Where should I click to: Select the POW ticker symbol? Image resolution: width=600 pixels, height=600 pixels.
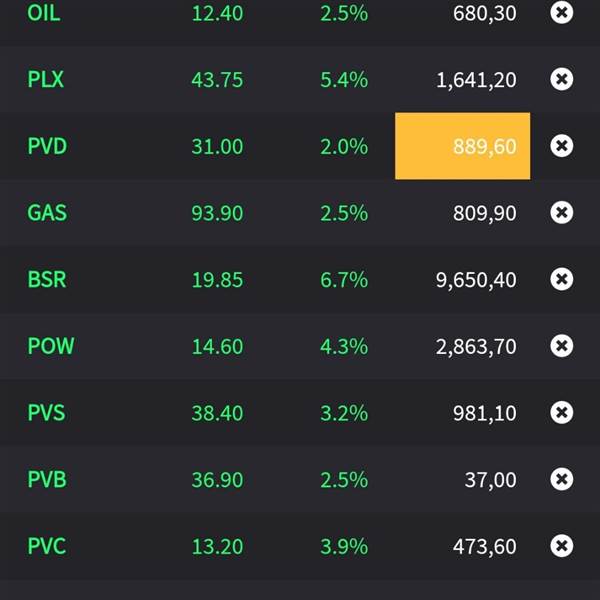(51, 346)
